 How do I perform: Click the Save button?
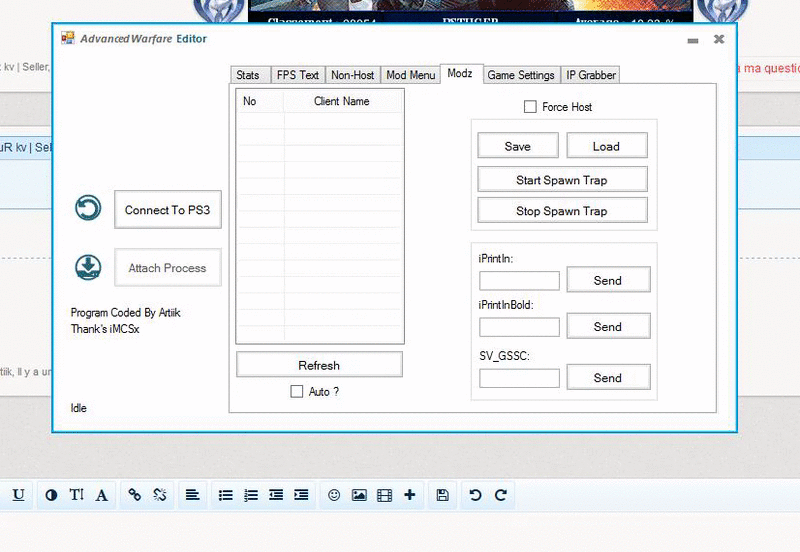518,146
